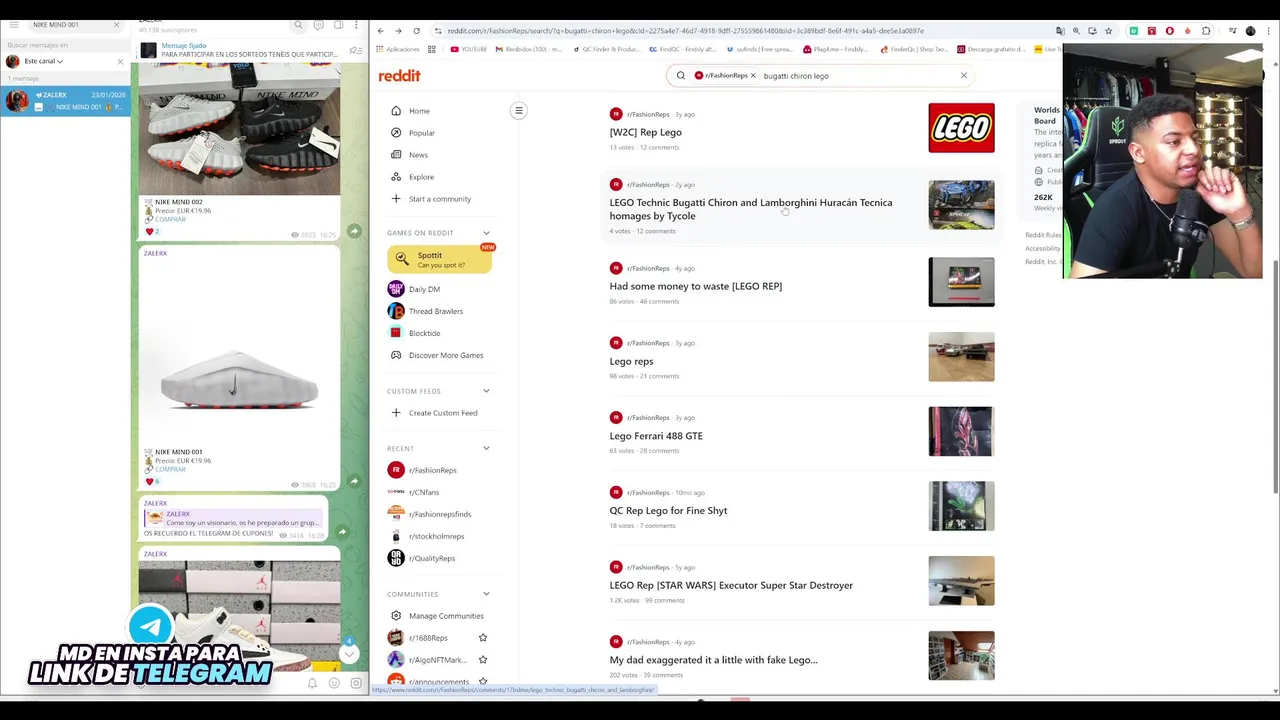This screenshot has height=720, width=1280.
Task: Clear the NIKE MIND 001 search text
Action: point(116,24)
